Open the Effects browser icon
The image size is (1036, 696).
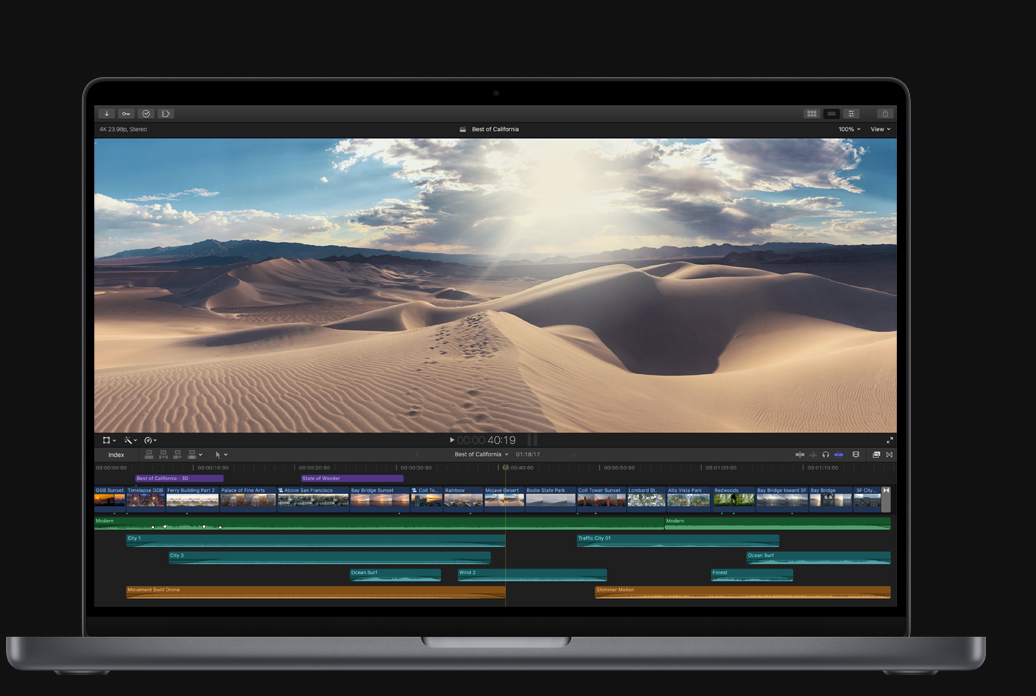(812, 113)
